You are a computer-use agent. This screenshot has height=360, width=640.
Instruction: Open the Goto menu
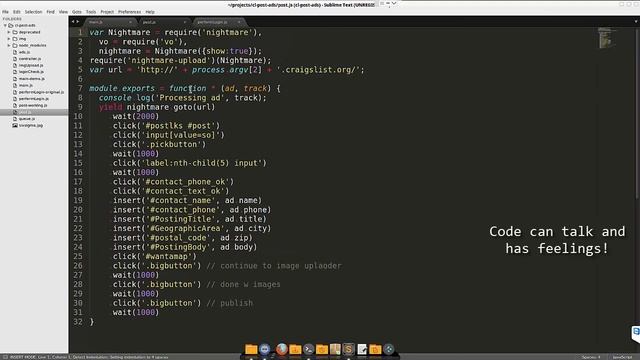click(77, 12)
